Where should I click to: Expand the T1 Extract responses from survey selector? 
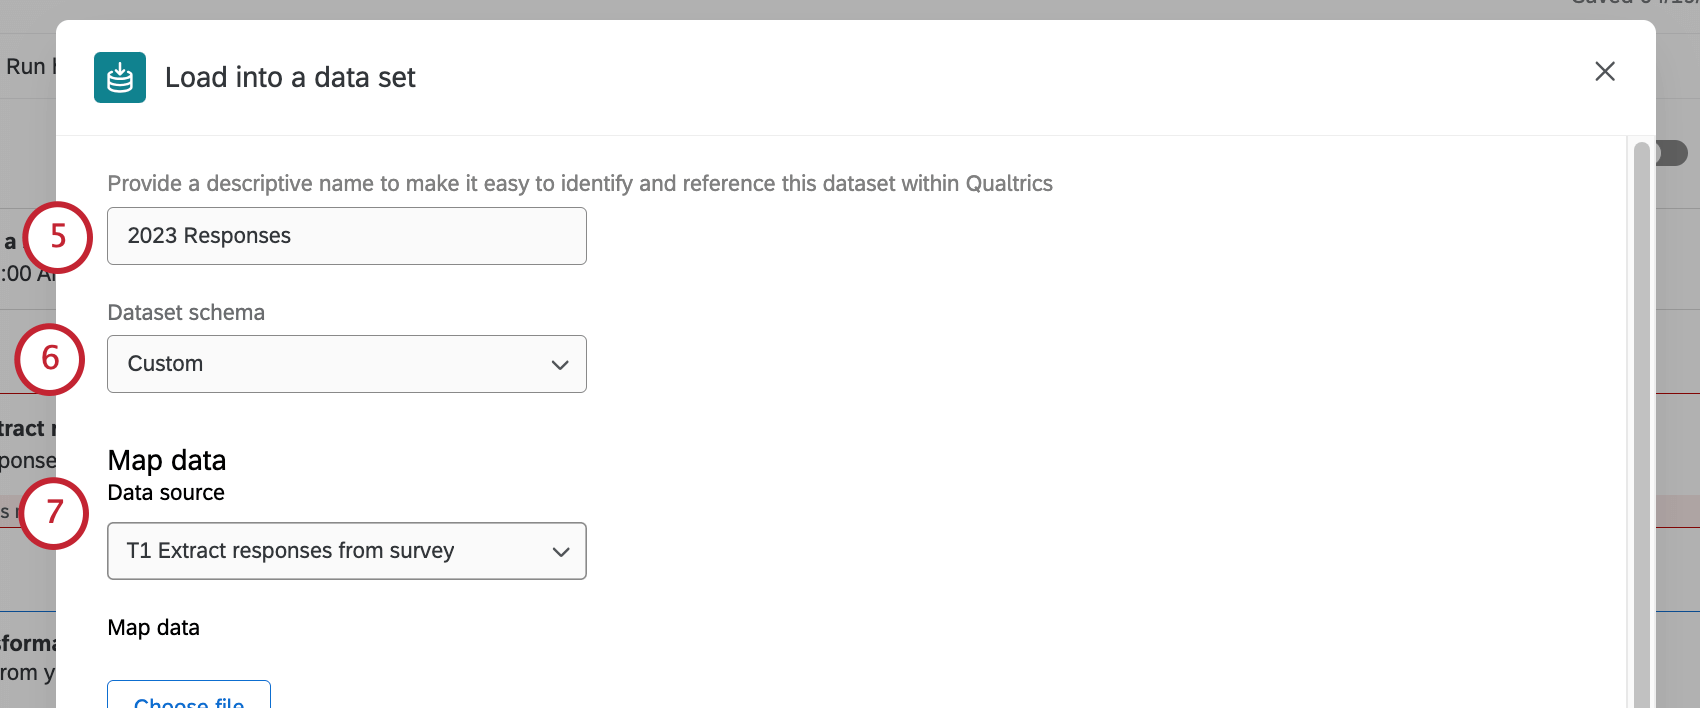(x=346, y=551)
